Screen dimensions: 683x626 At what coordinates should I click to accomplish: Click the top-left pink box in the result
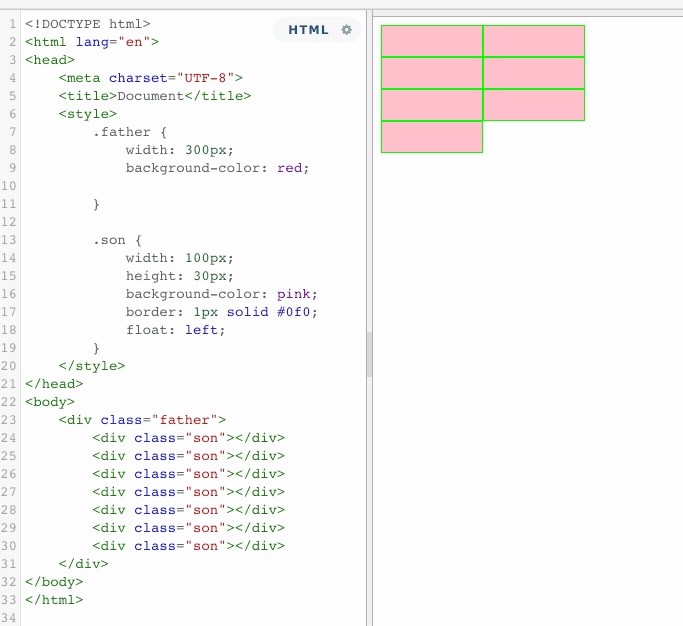point(431,41)
